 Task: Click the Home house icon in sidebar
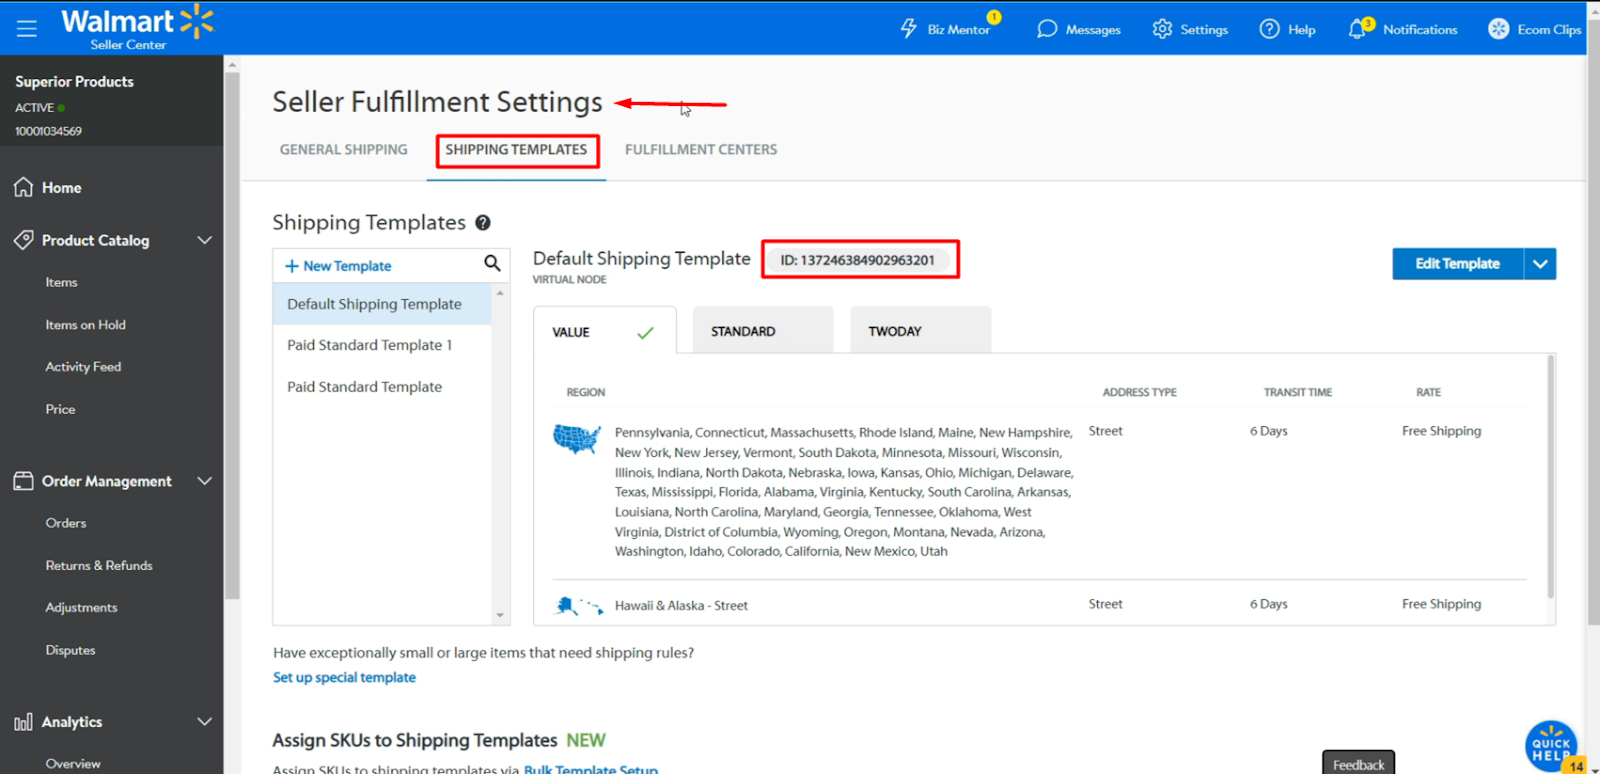click(x=24, y=187)
